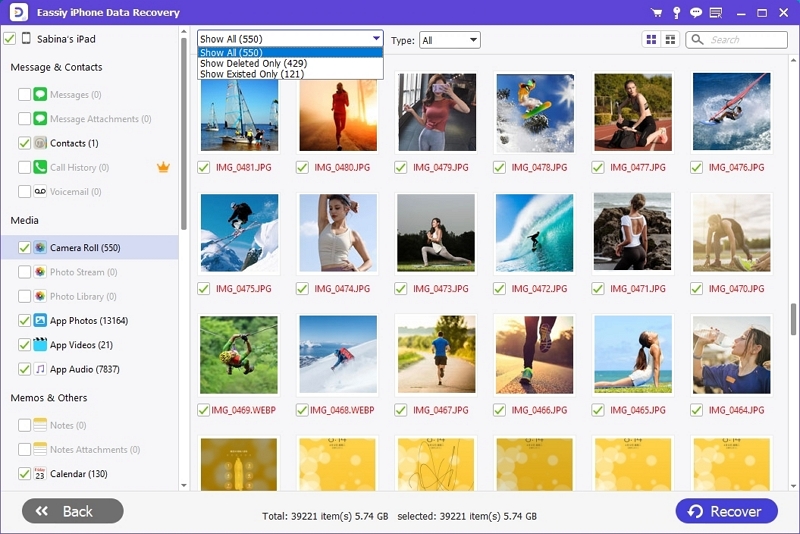Screen dimensions: 800x534
Task: Choose Show Deleted Only (429) option
Action: click(253, 63)
